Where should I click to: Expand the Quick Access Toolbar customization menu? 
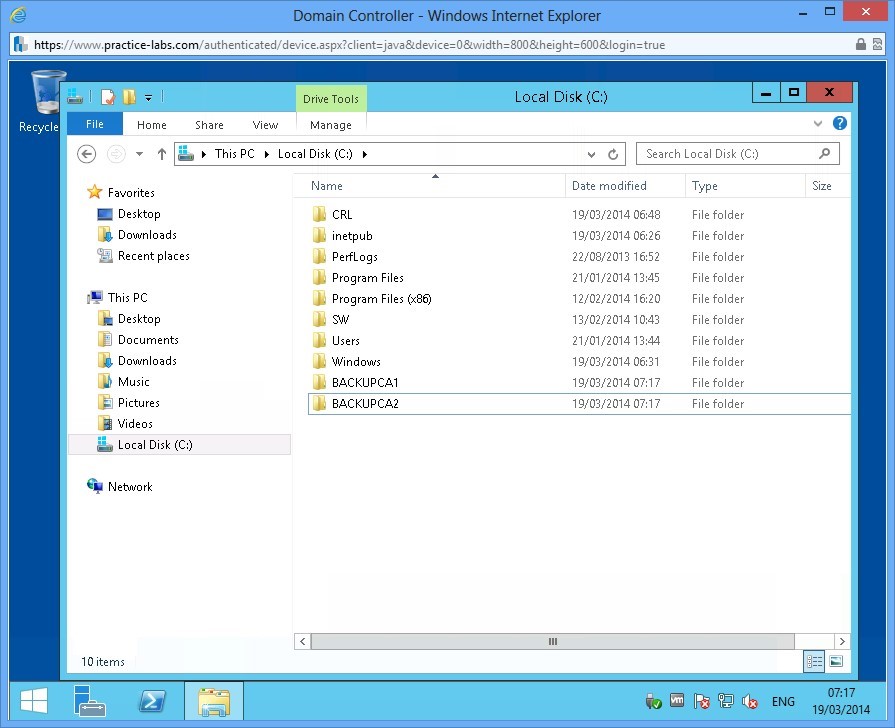click(147, 96)
